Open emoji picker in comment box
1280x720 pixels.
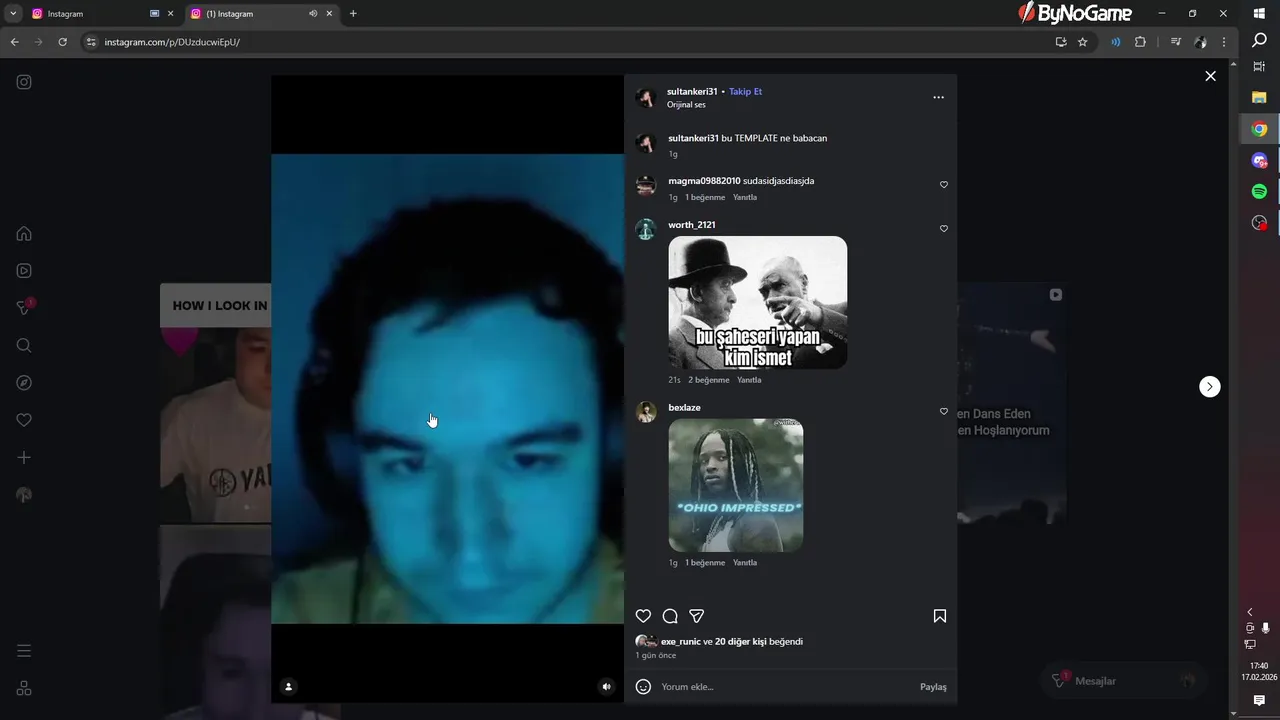pos(644,687)
